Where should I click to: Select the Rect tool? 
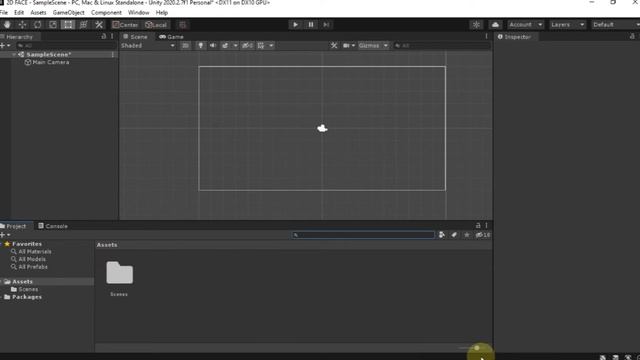(68, 24)
